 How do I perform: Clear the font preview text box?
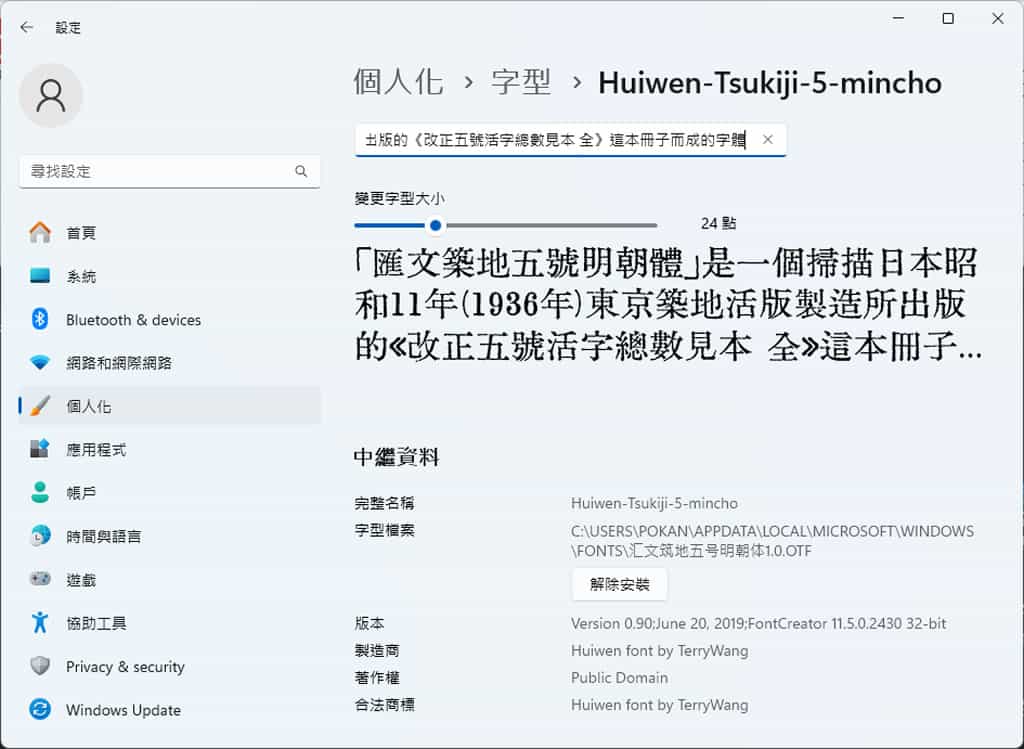click(768, 139)
